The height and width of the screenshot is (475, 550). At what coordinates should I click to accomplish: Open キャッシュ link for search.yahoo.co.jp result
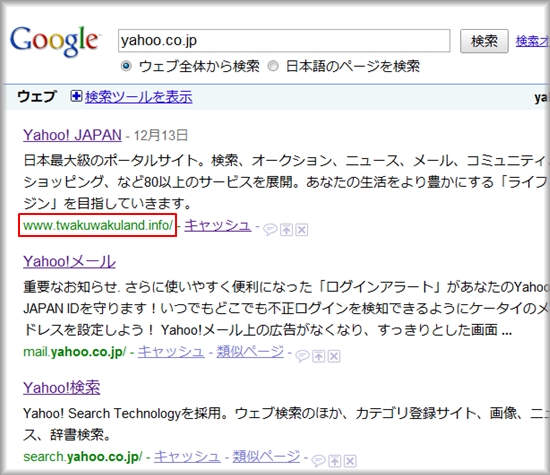point(187,456)
